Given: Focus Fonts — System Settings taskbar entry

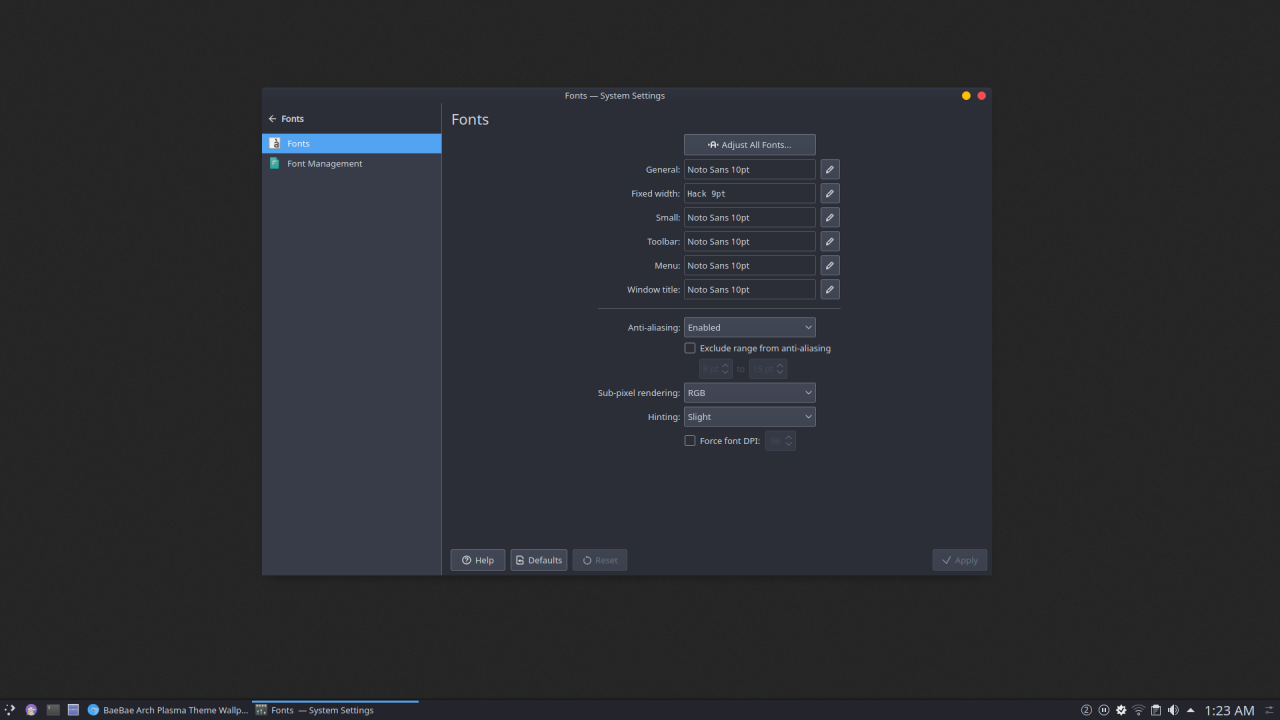Looking at the screenshot, I should [x=335, y=710].
